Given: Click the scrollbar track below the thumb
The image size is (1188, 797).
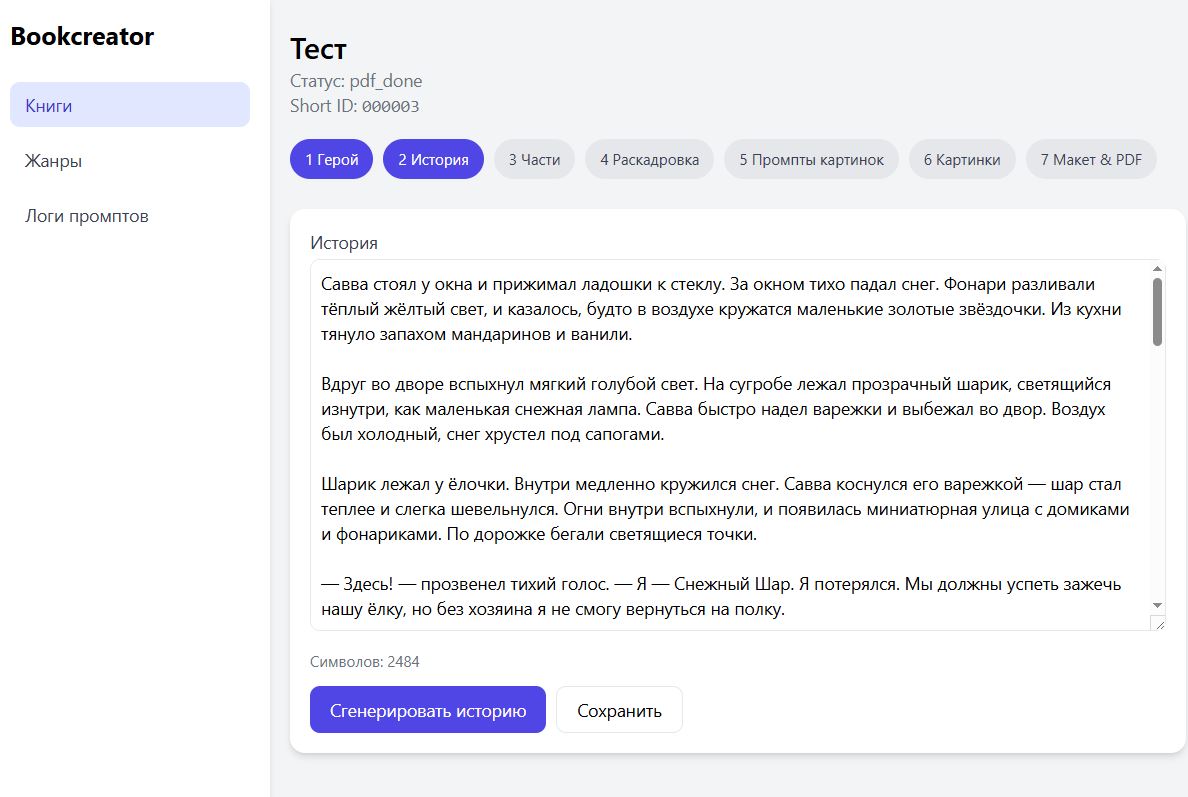Looking at the screenshot, I should [1157, 470].
